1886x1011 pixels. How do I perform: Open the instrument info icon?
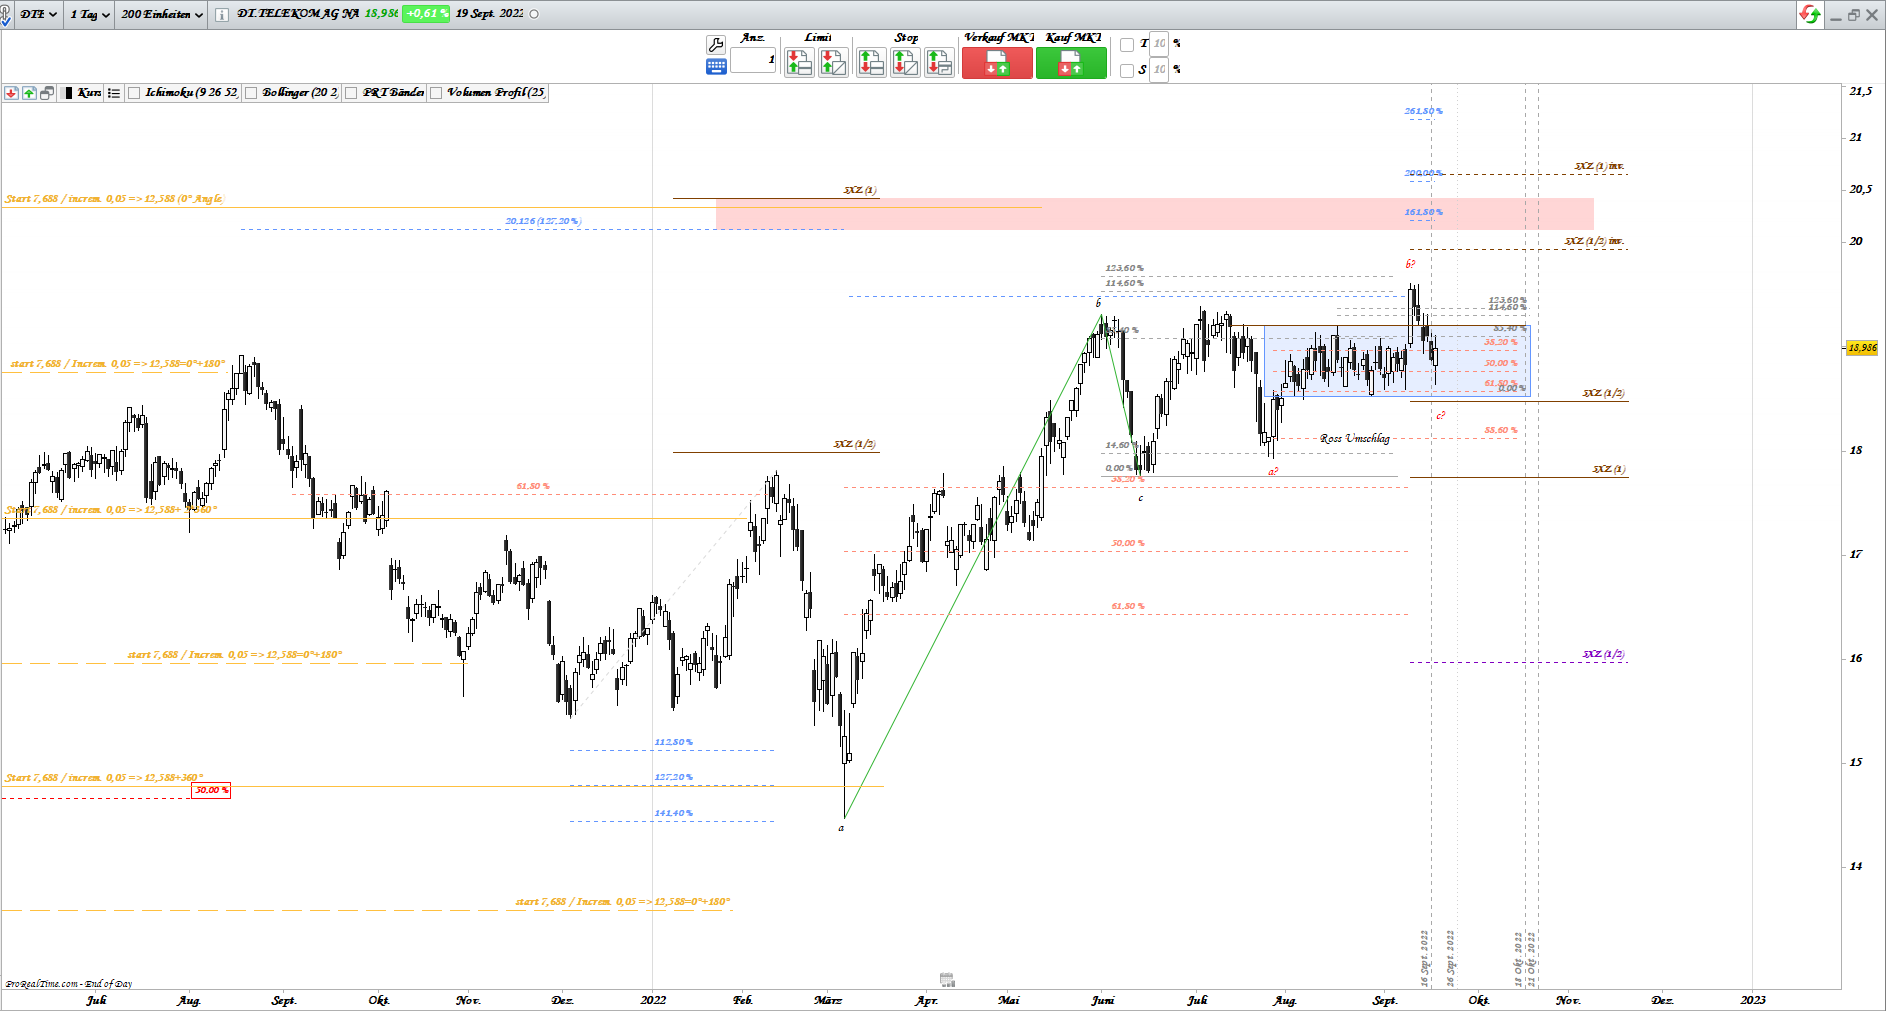coord(221,15)
